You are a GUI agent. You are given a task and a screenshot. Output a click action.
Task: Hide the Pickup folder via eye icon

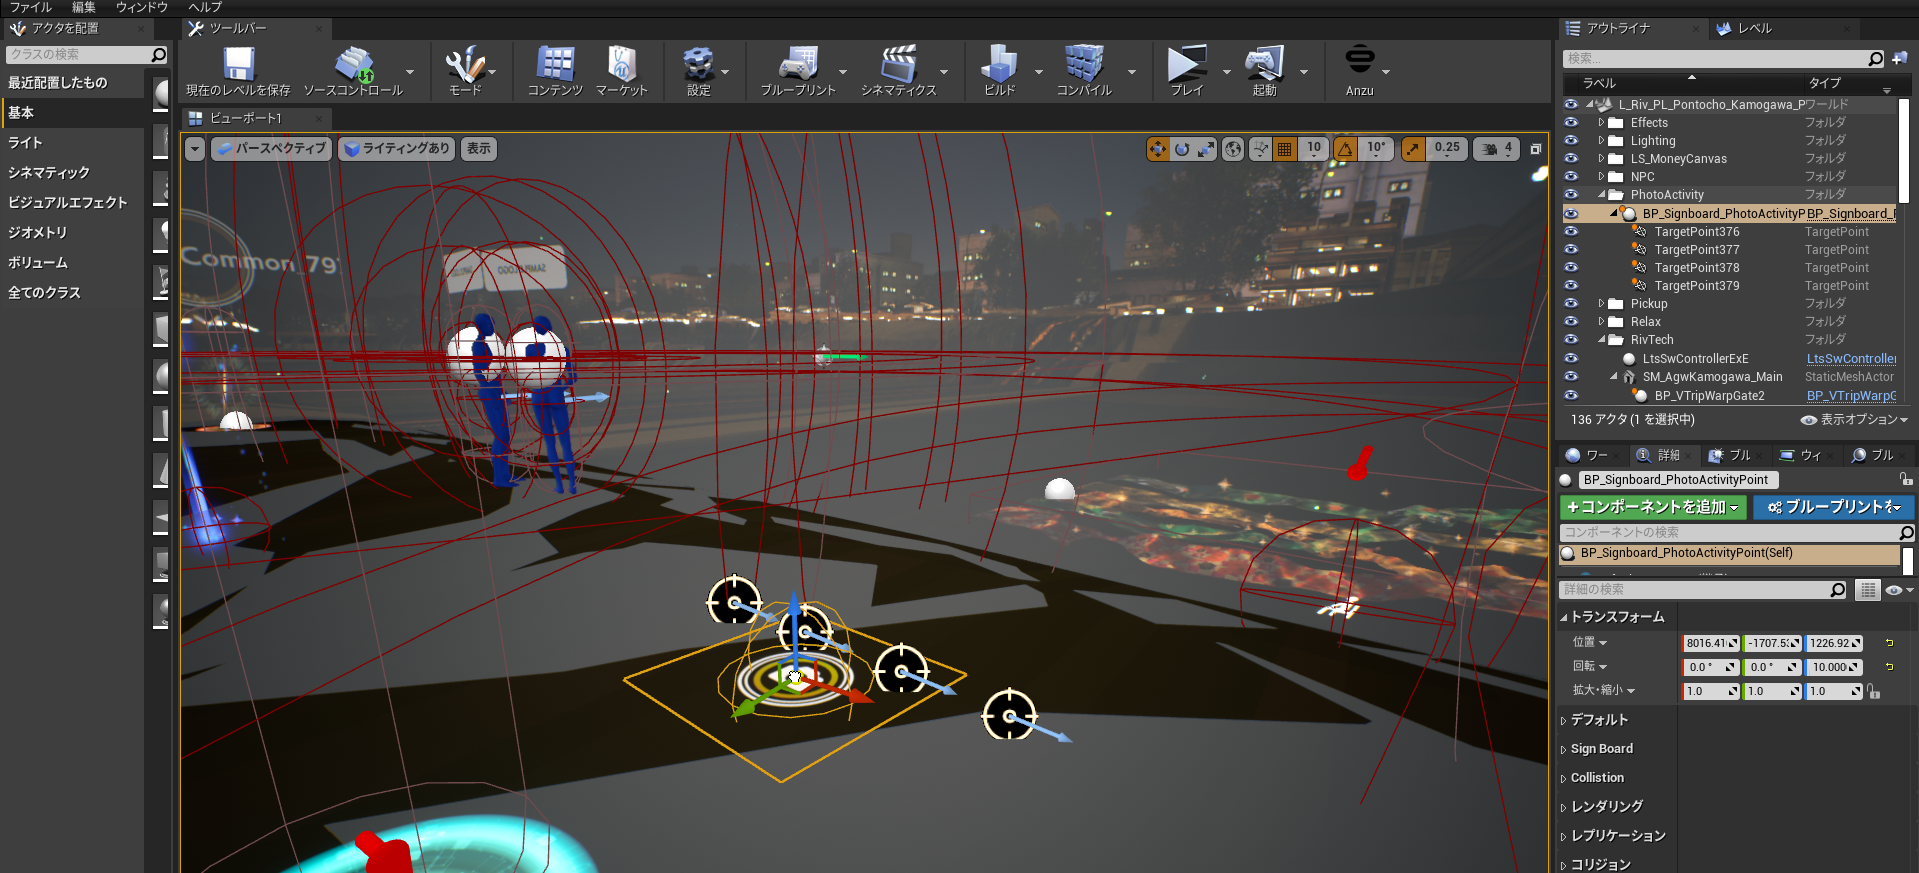pos(1571,304)
